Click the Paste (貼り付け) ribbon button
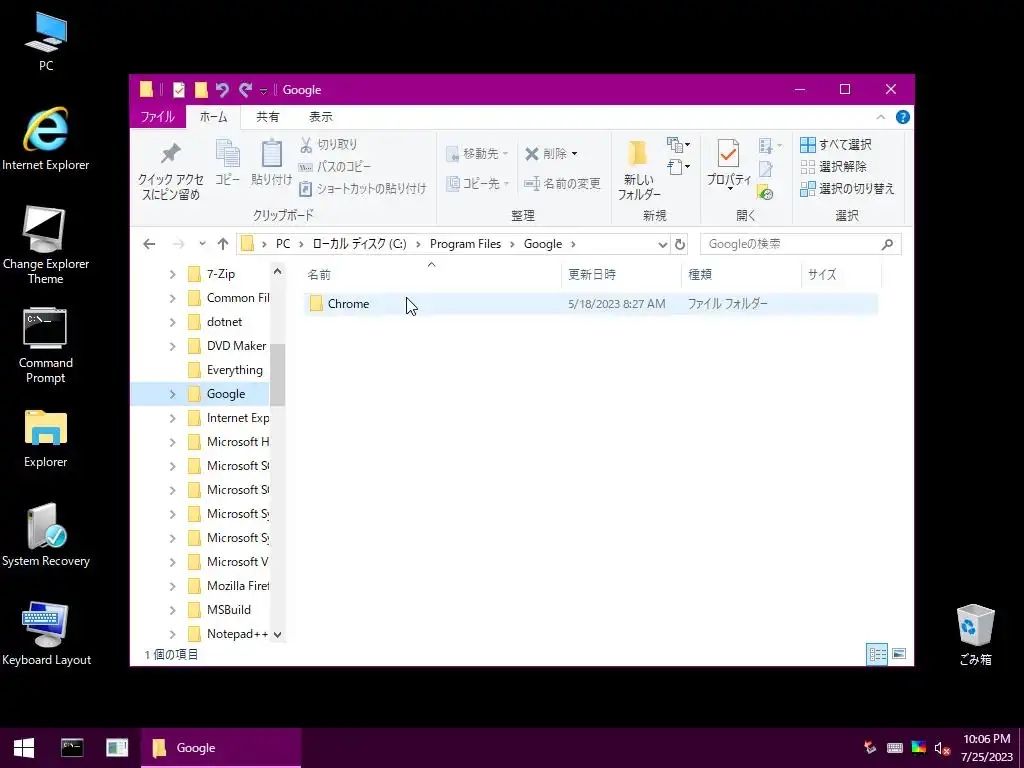Screen dimensions: 1024x768 pos(271,163)
